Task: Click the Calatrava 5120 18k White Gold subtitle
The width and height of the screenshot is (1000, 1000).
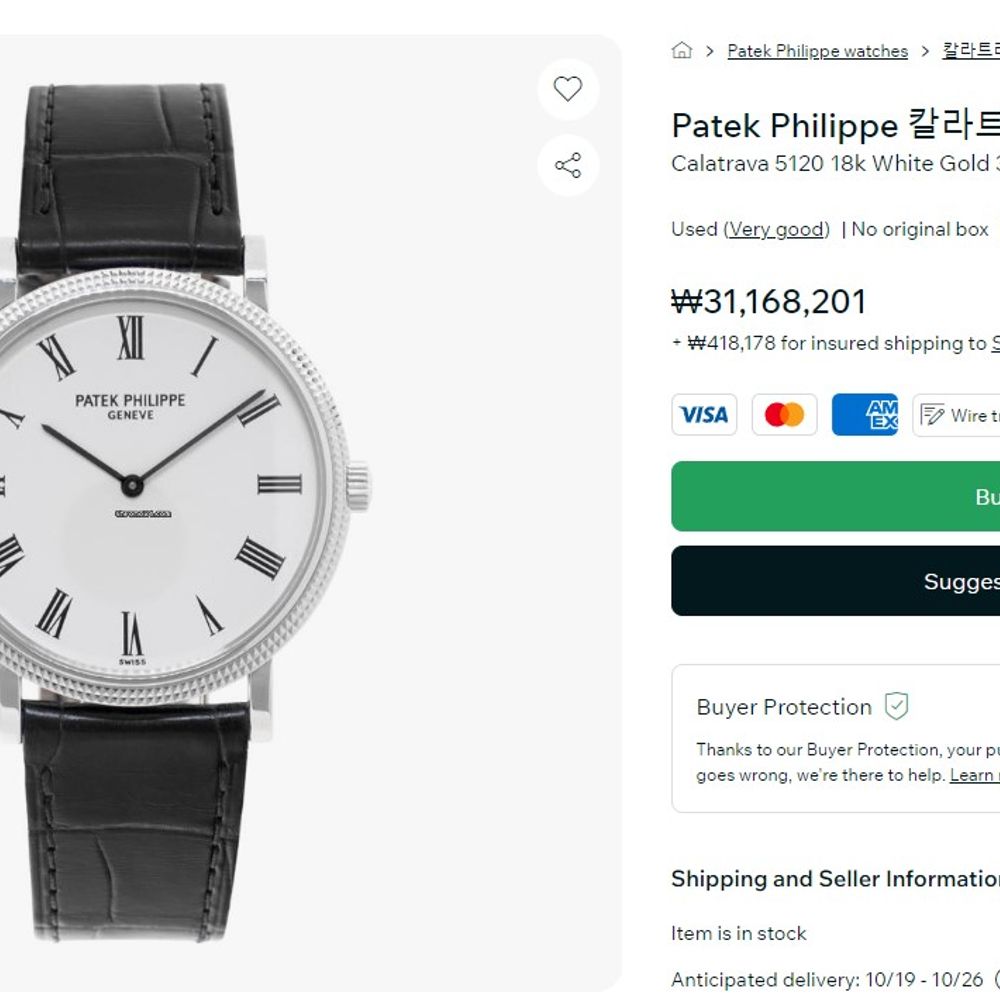Action: tap(835, 163)
